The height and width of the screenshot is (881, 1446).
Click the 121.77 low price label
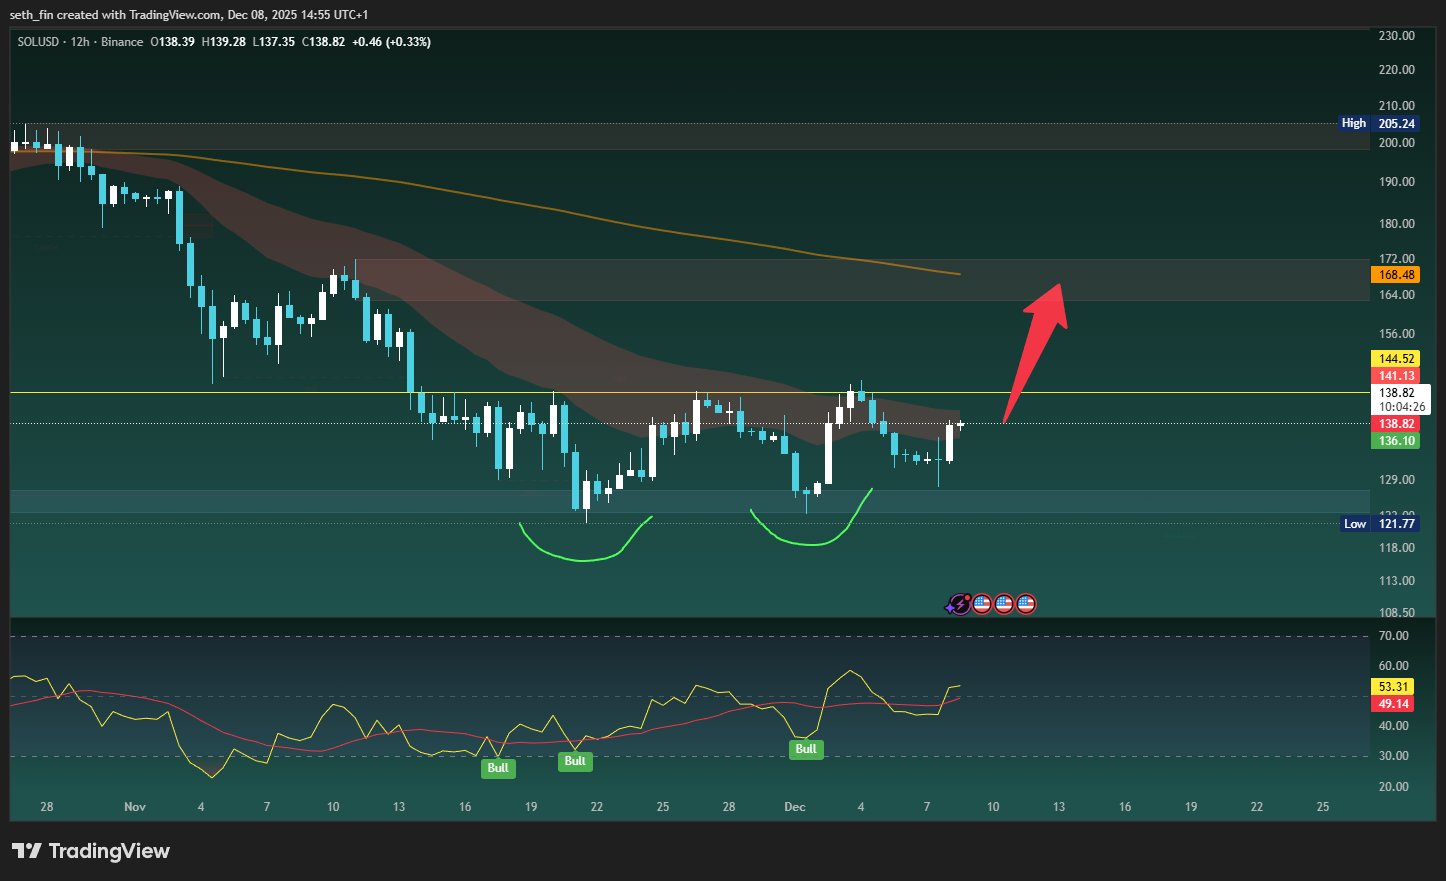tap(1396, 524)
